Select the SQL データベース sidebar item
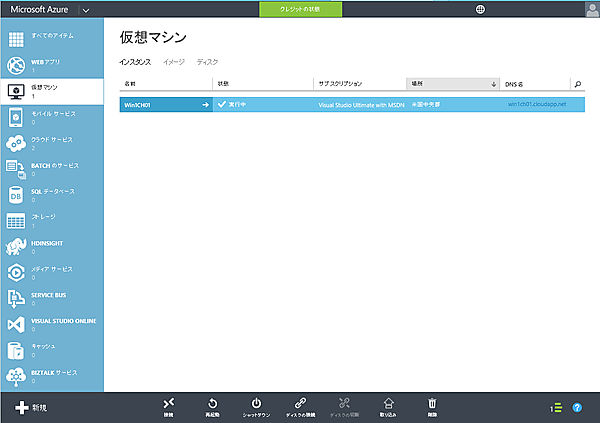This screenshot has width=600, height=423. click(50, 195)
